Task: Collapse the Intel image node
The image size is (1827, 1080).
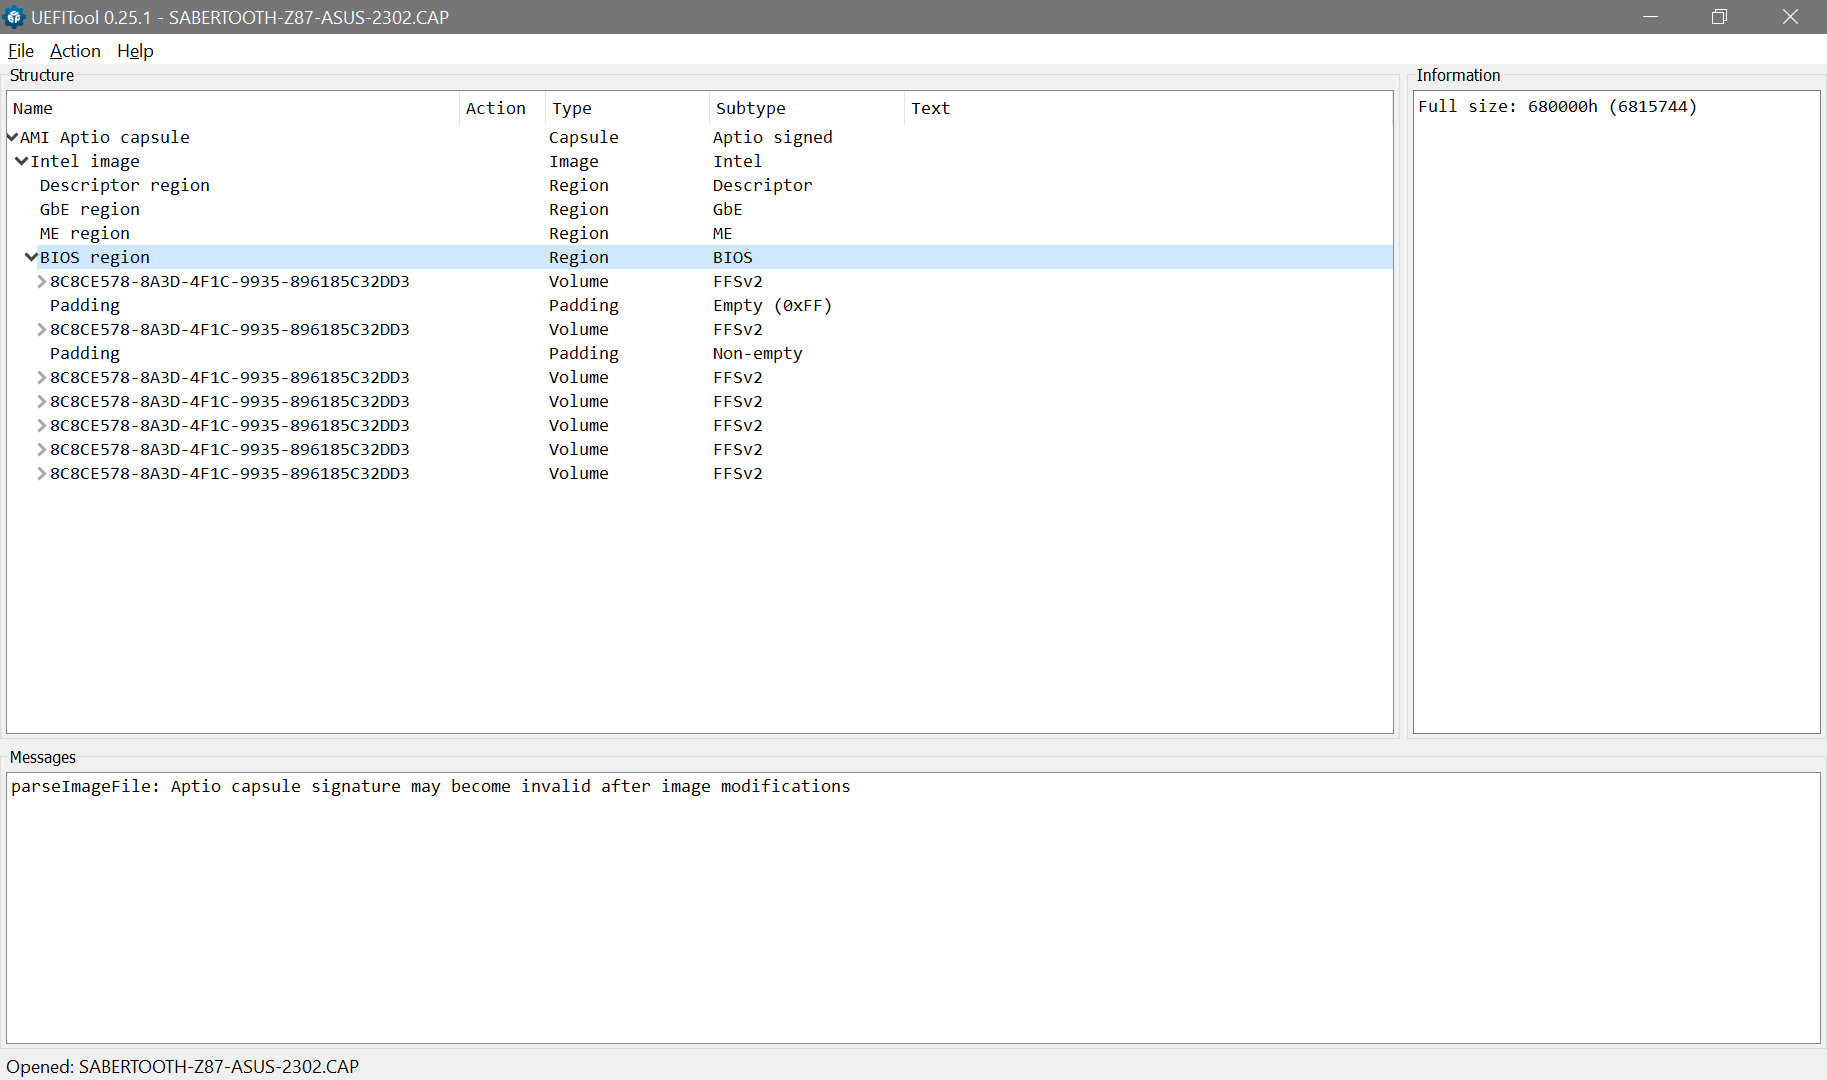Action: [x=21, y=161]
